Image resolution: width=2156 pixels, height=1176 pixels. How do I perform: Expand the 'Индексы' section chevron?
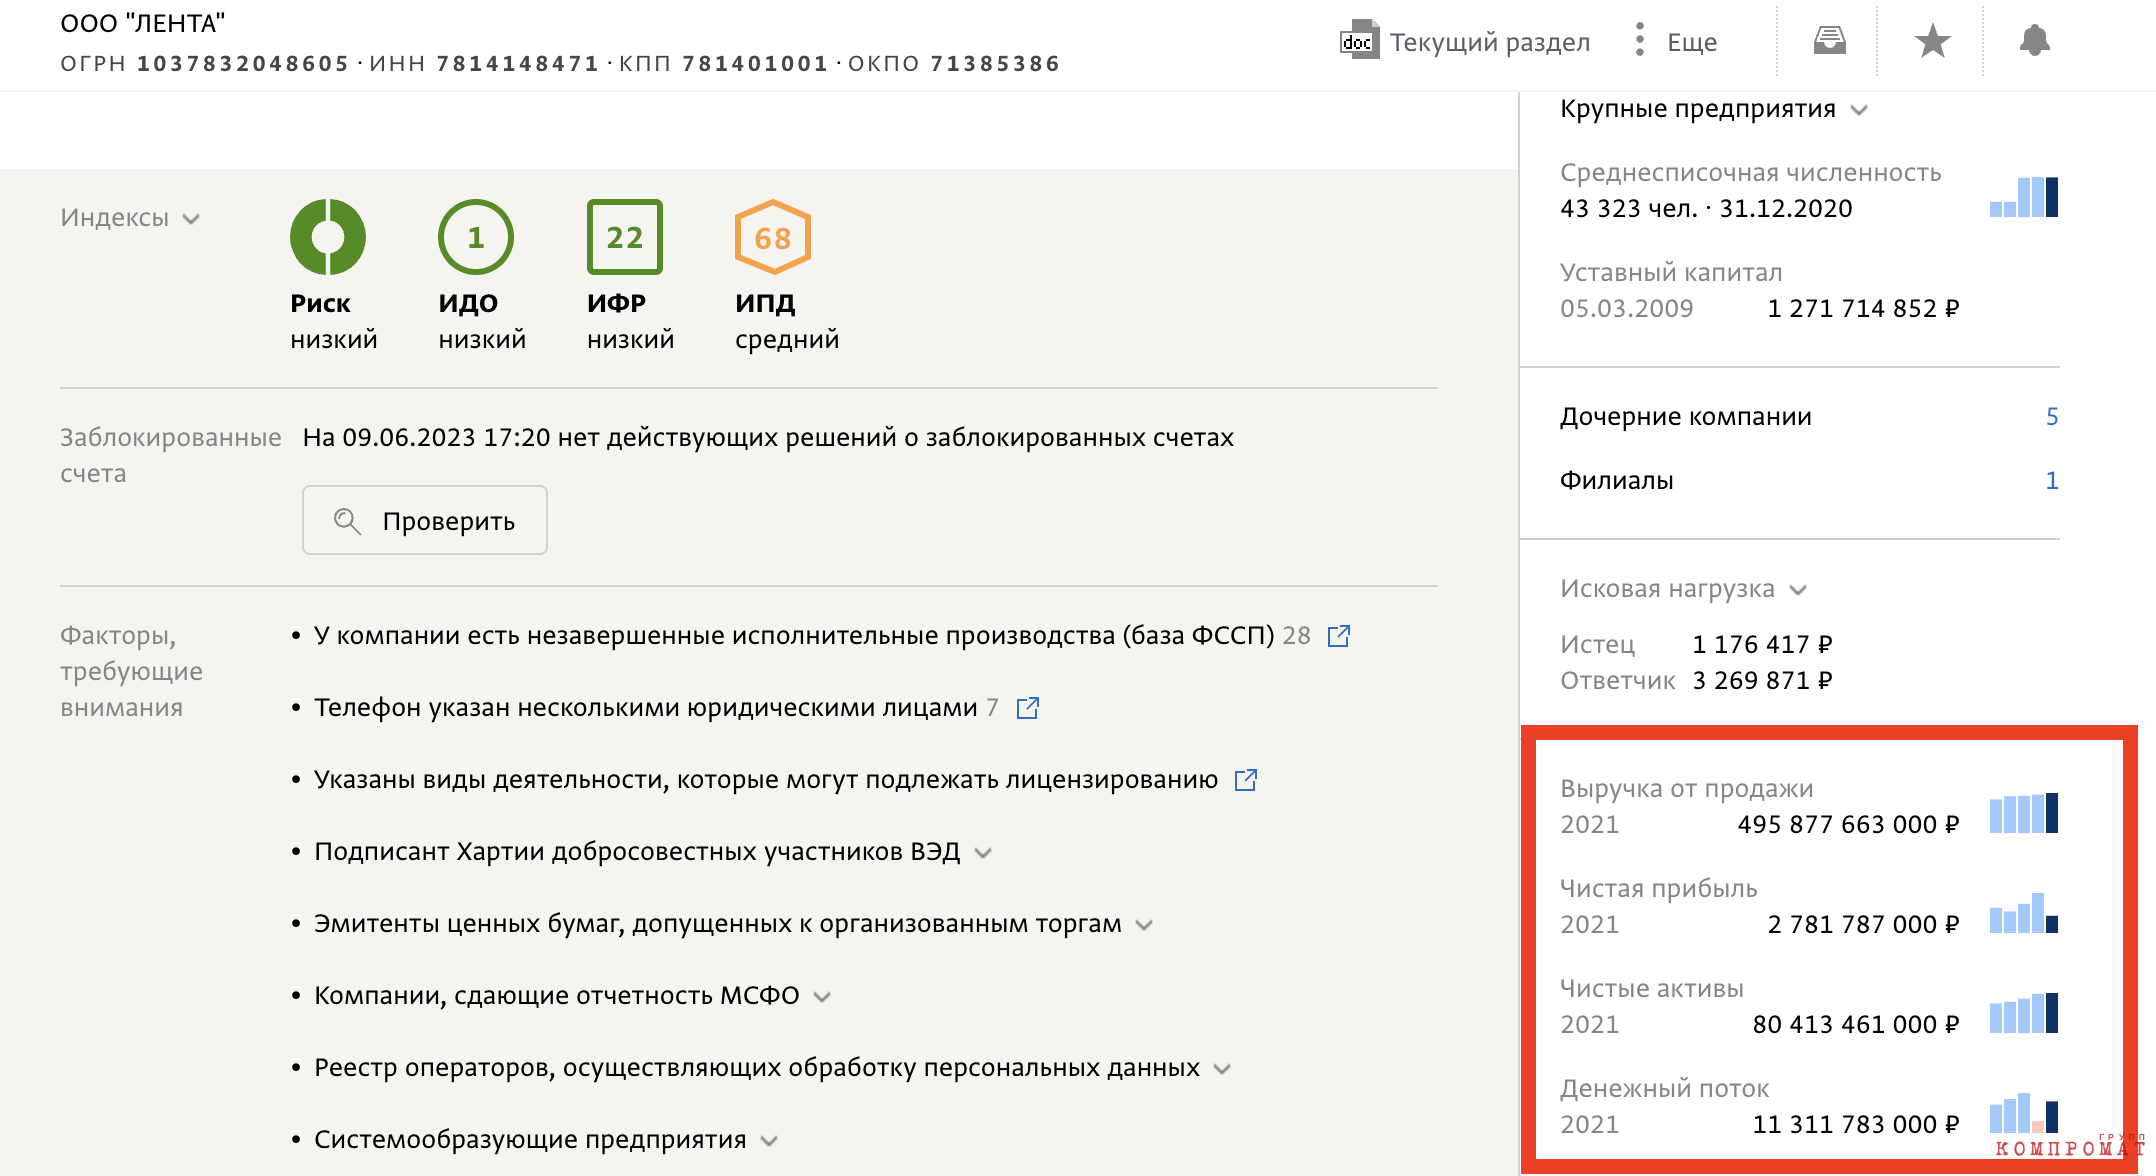click(x=191, y=218)
